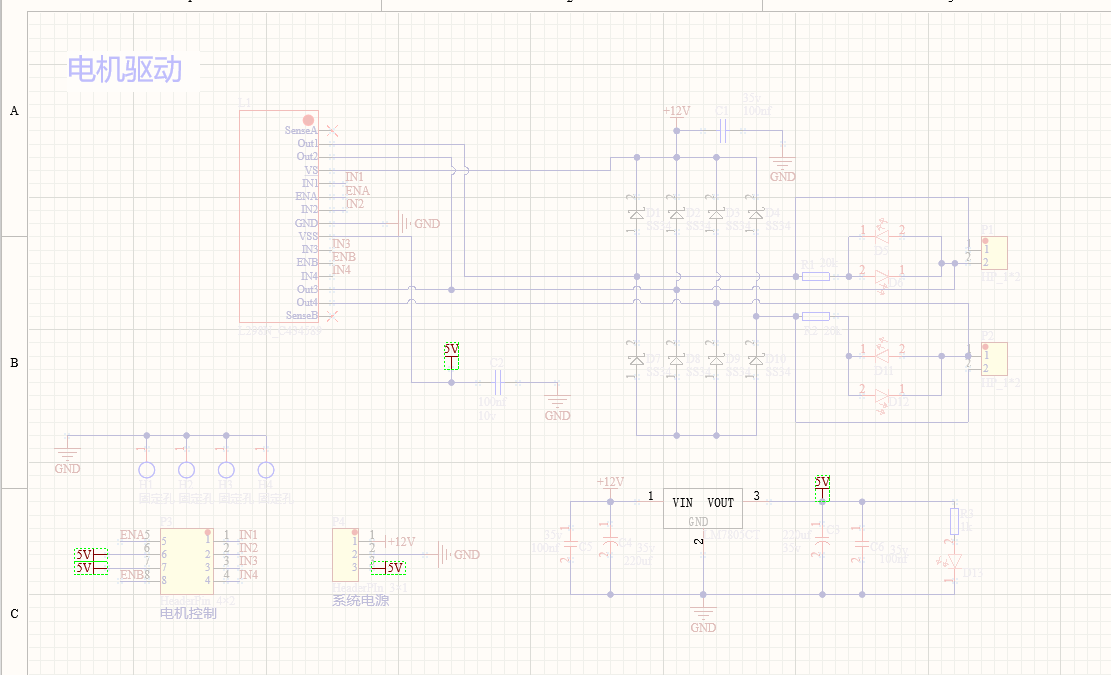Select the P3 4×2 header body
This screenshot has width=1111, height=675.
[187, 561]
